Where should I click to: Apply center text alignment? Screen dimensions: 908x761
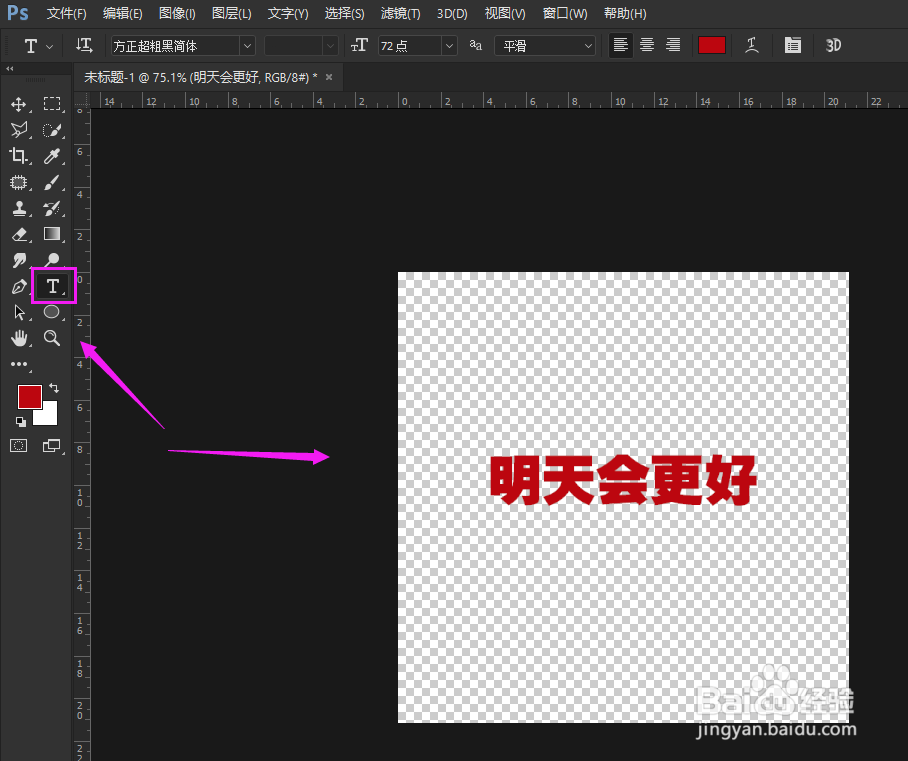point(646,45)
